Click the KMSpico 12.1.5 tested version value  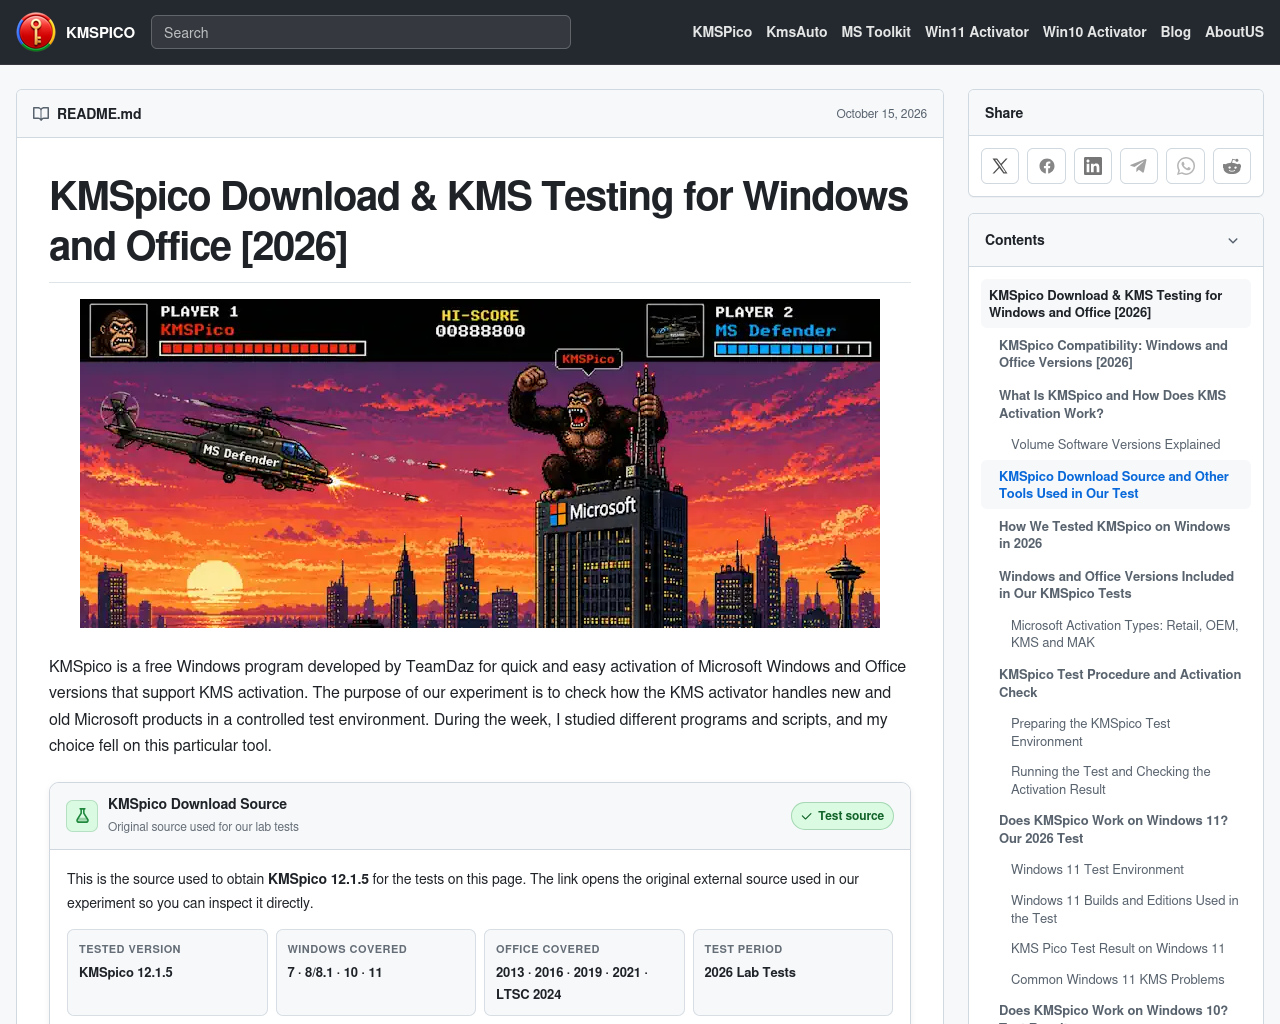126,972
